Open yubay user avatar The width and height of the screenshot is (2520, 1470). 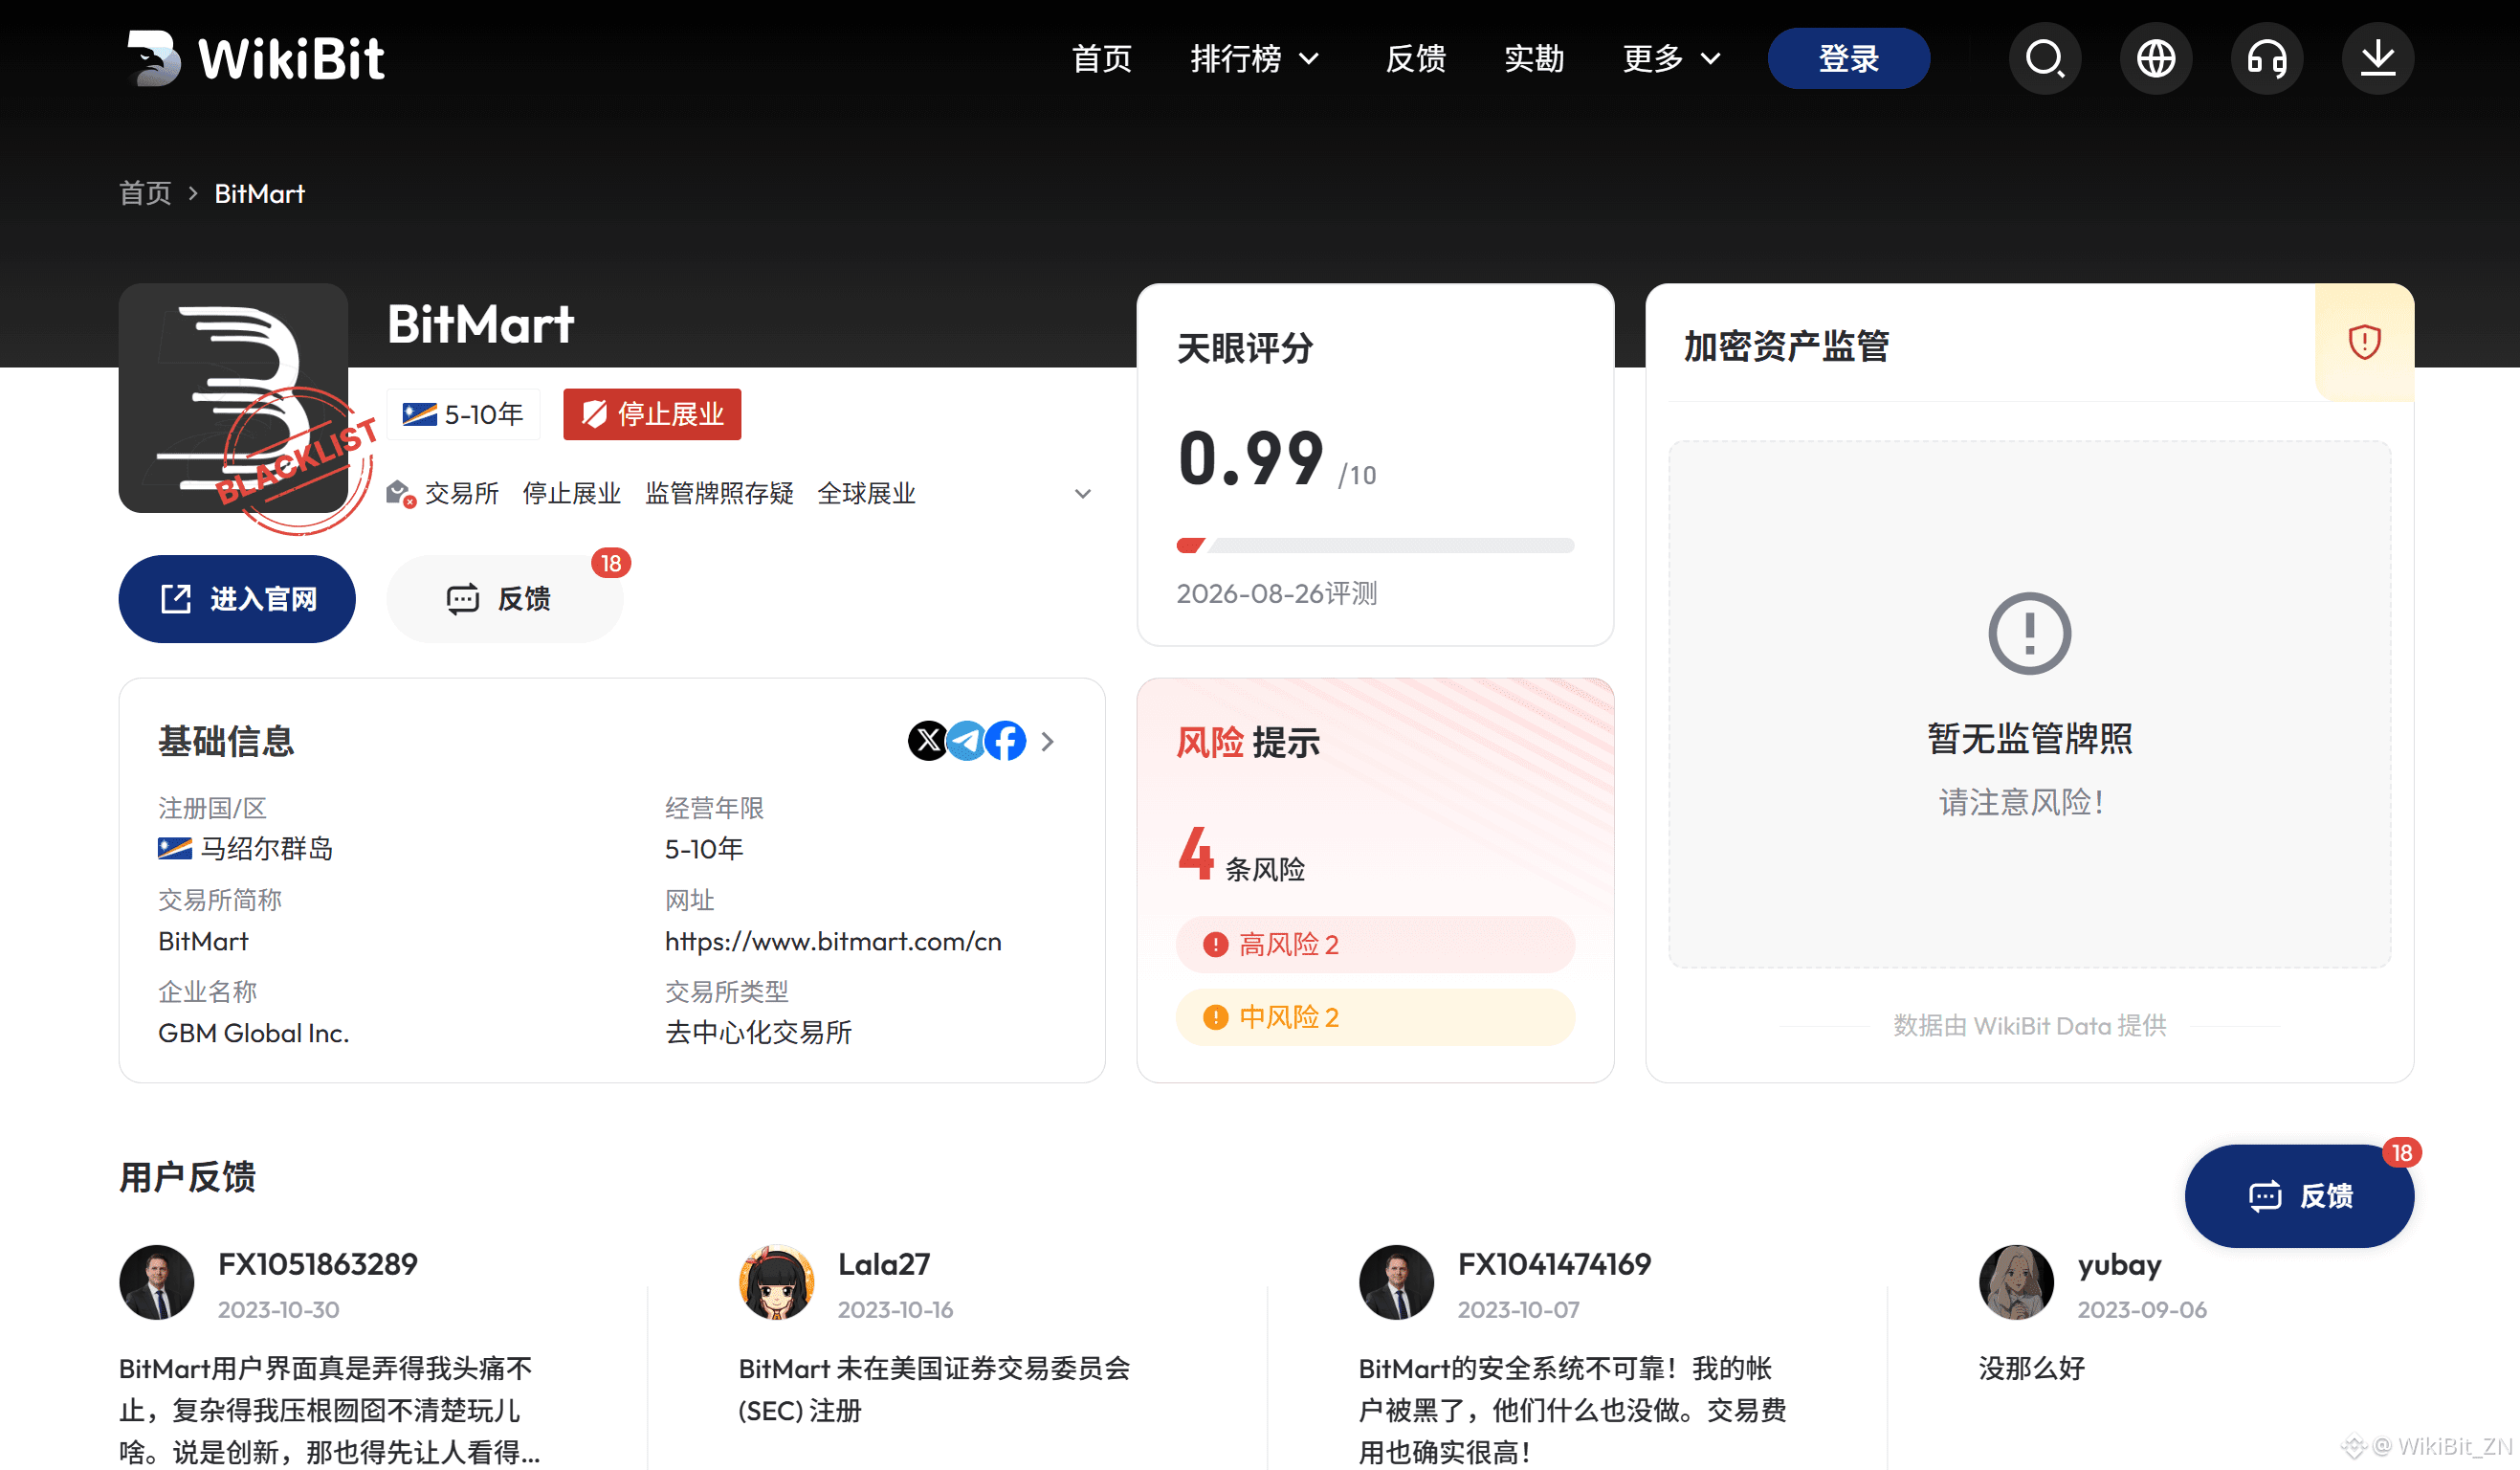(2017, 1282)
